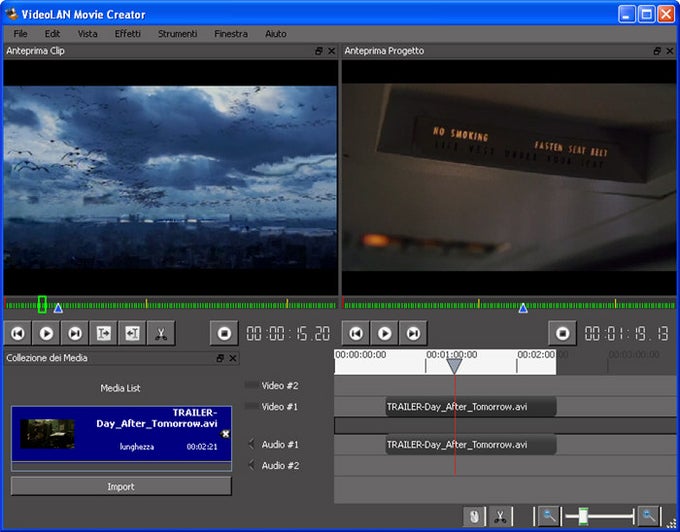The image size is (680, 532).
Task: Stop the project preview playback
Action: click(562, 333)
